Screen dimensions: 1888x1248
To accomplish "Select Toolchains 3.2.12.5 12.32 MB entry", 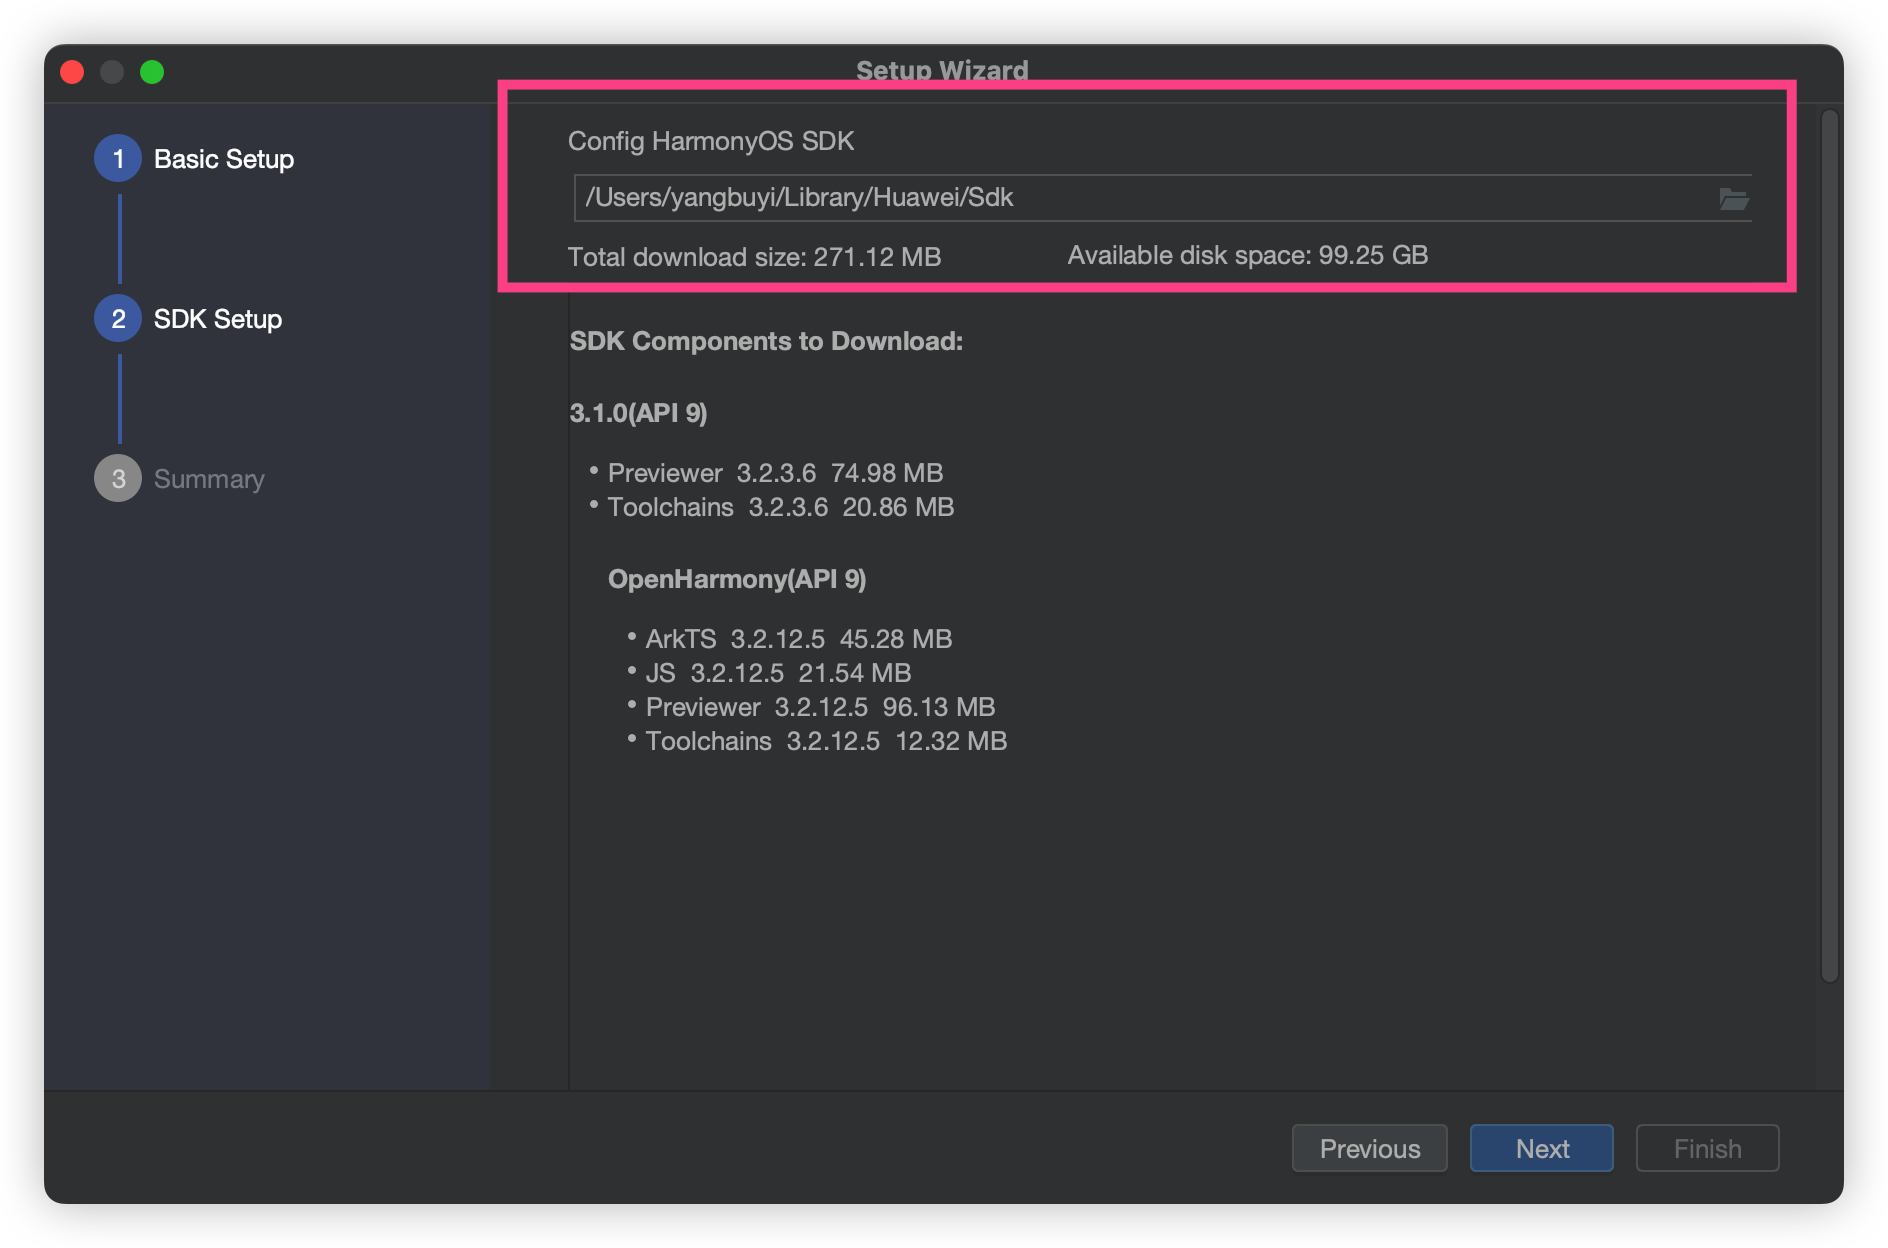I will [827, 741].
